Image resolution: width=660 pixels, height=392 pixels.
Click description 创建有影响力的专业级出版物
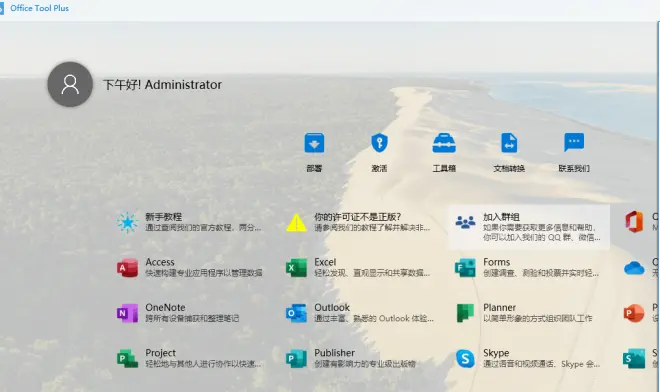[x=365, y=364]
